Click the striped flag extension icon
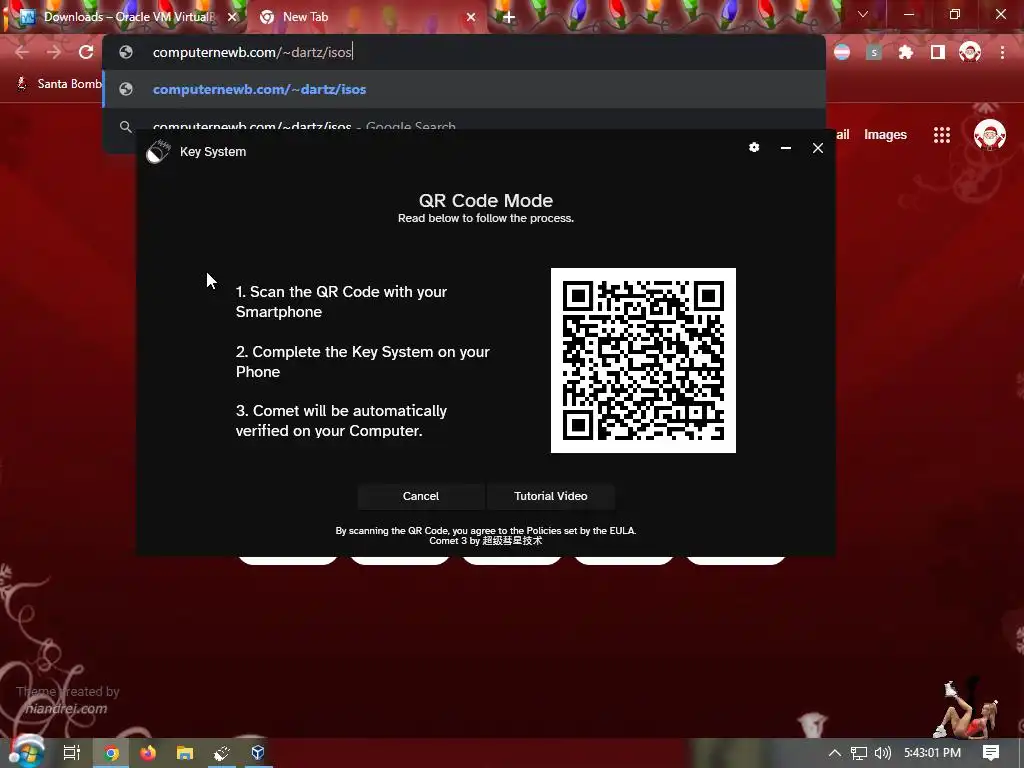The width and height of the screenshot is (1024, 768). (x=842, y=52)
